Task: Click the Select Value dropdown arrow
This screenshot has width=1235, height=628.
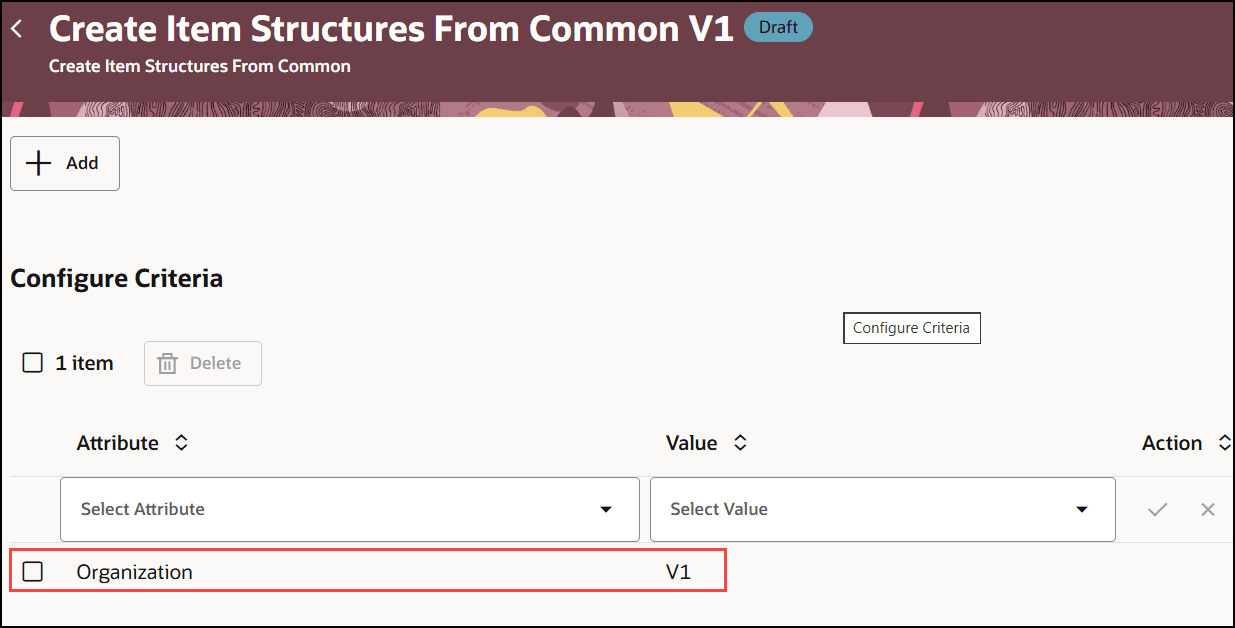Action: 1082,509
